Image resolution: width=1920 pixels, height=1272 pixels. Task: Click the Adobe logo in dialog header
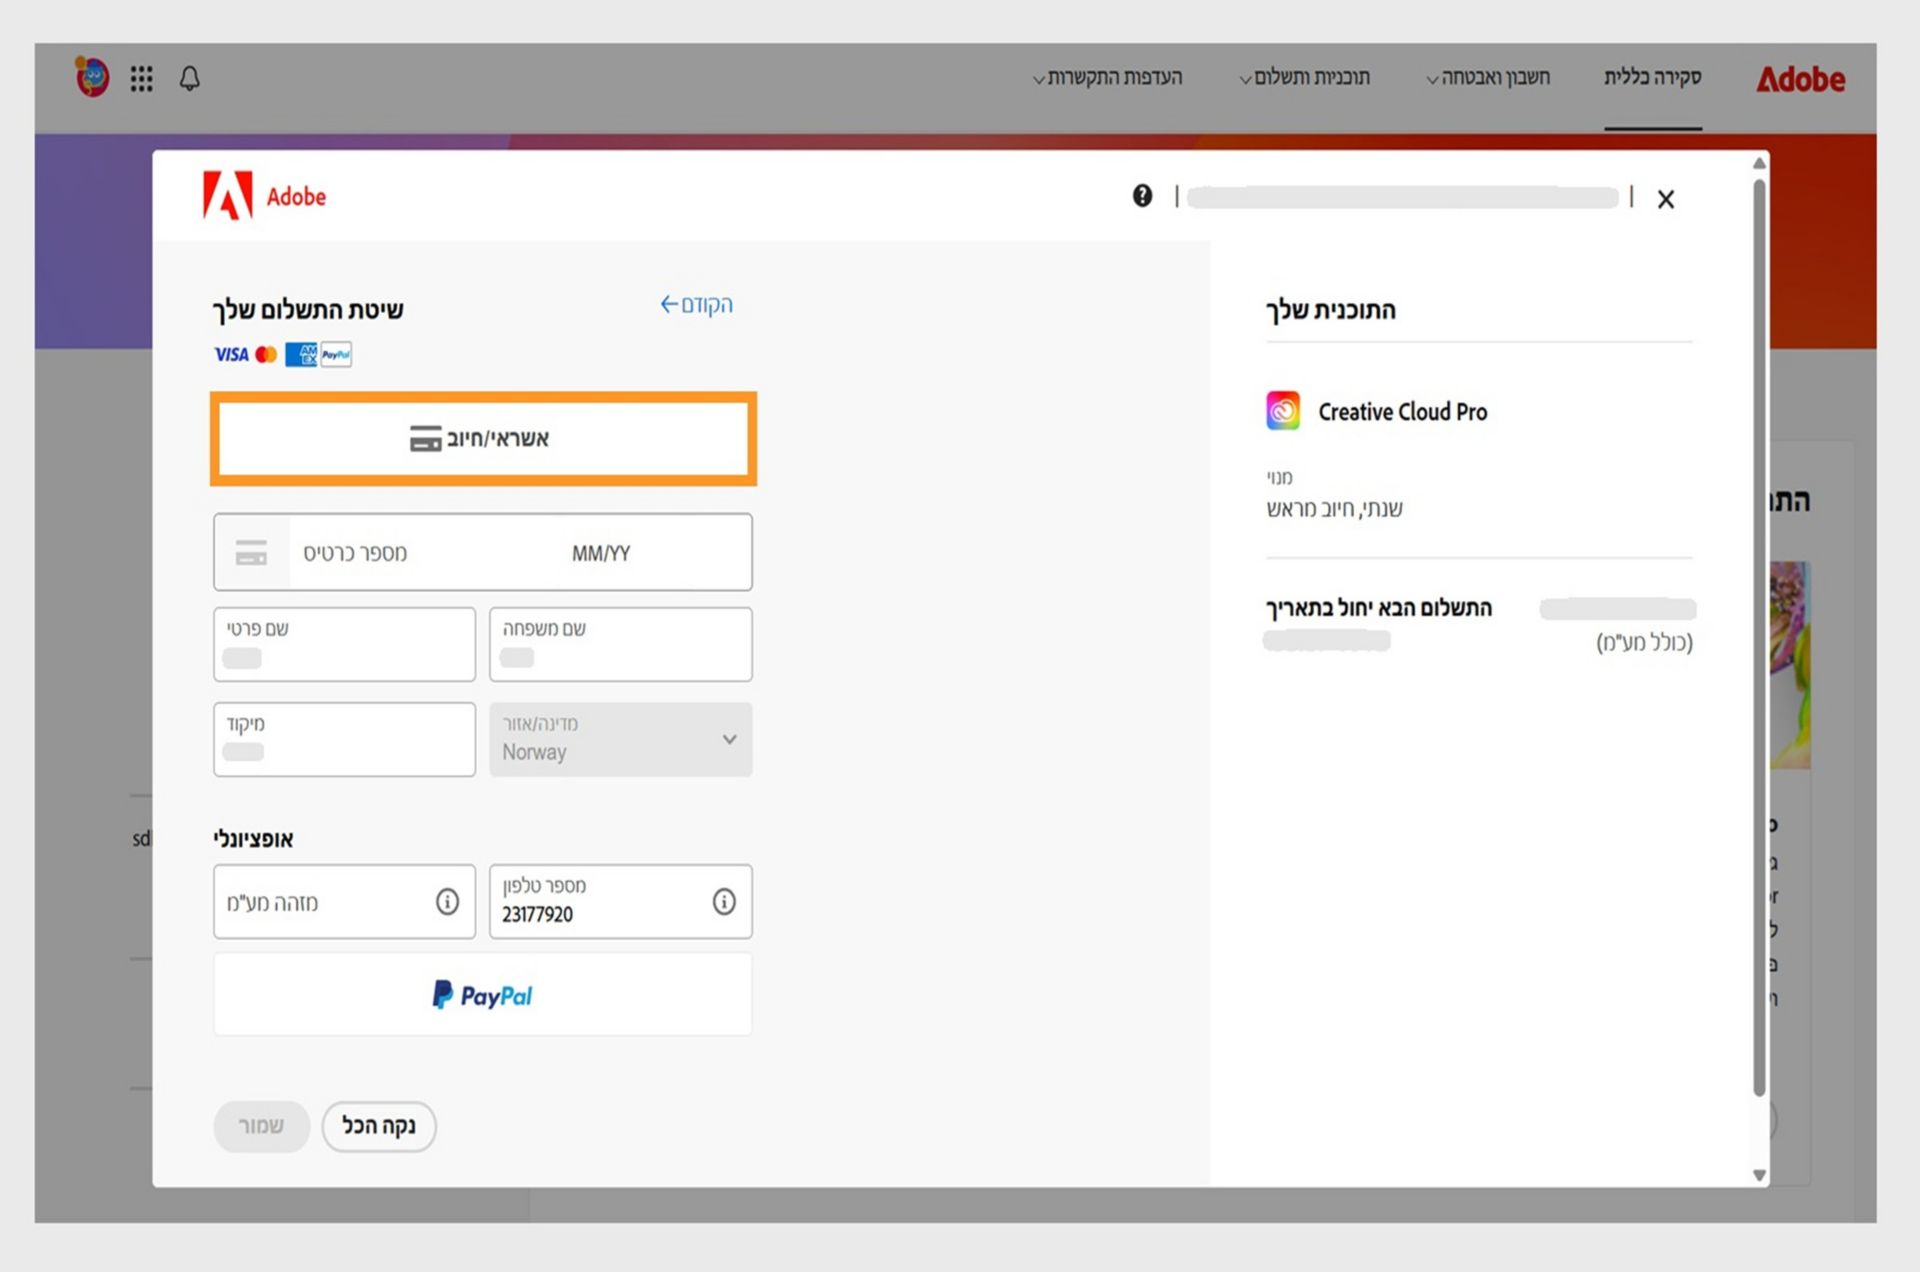(x=264, y=196)
